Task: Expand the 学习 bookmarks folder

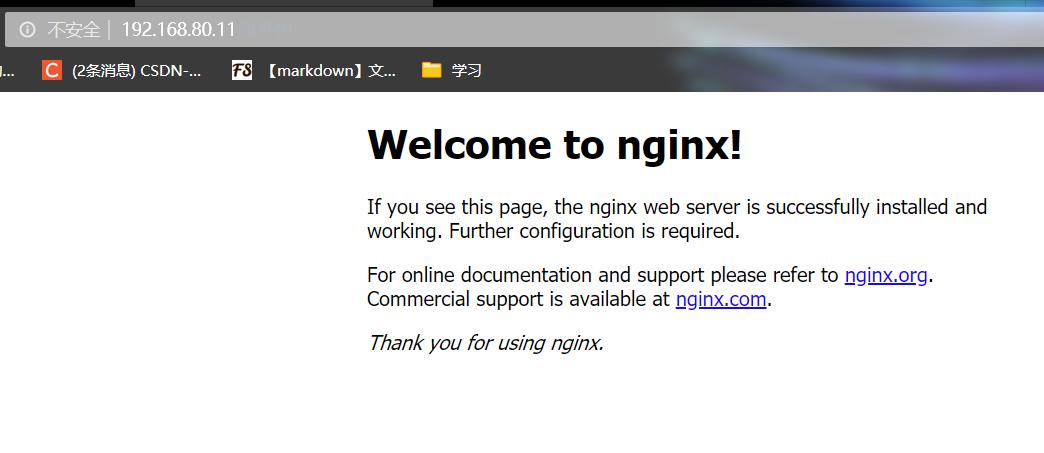Action: click(466, 71)
